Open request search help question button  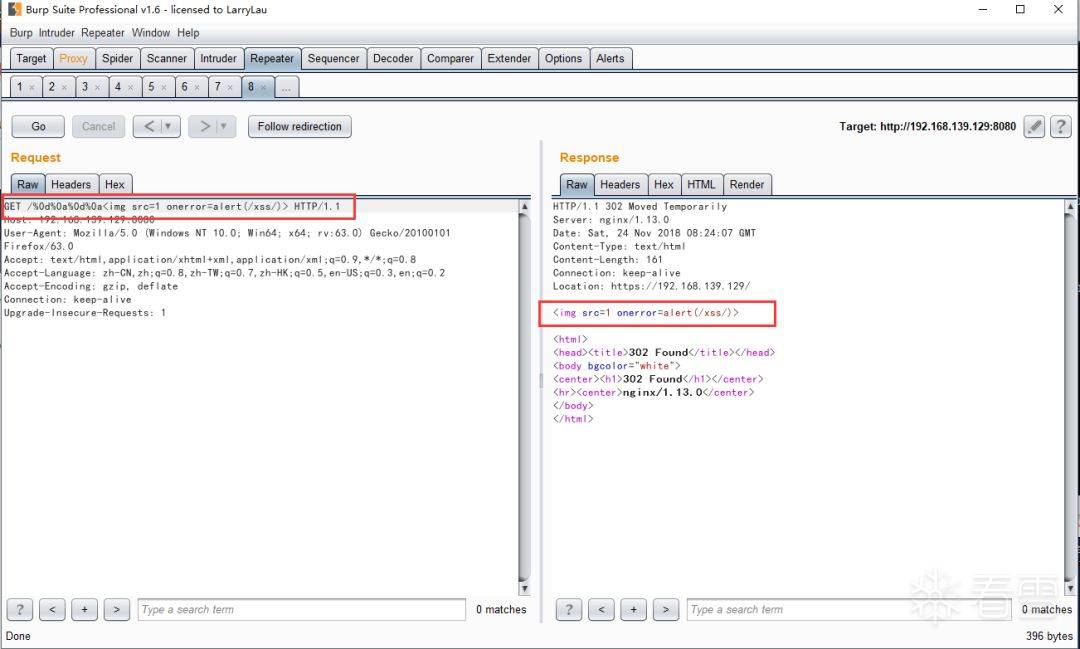[19, 610]
